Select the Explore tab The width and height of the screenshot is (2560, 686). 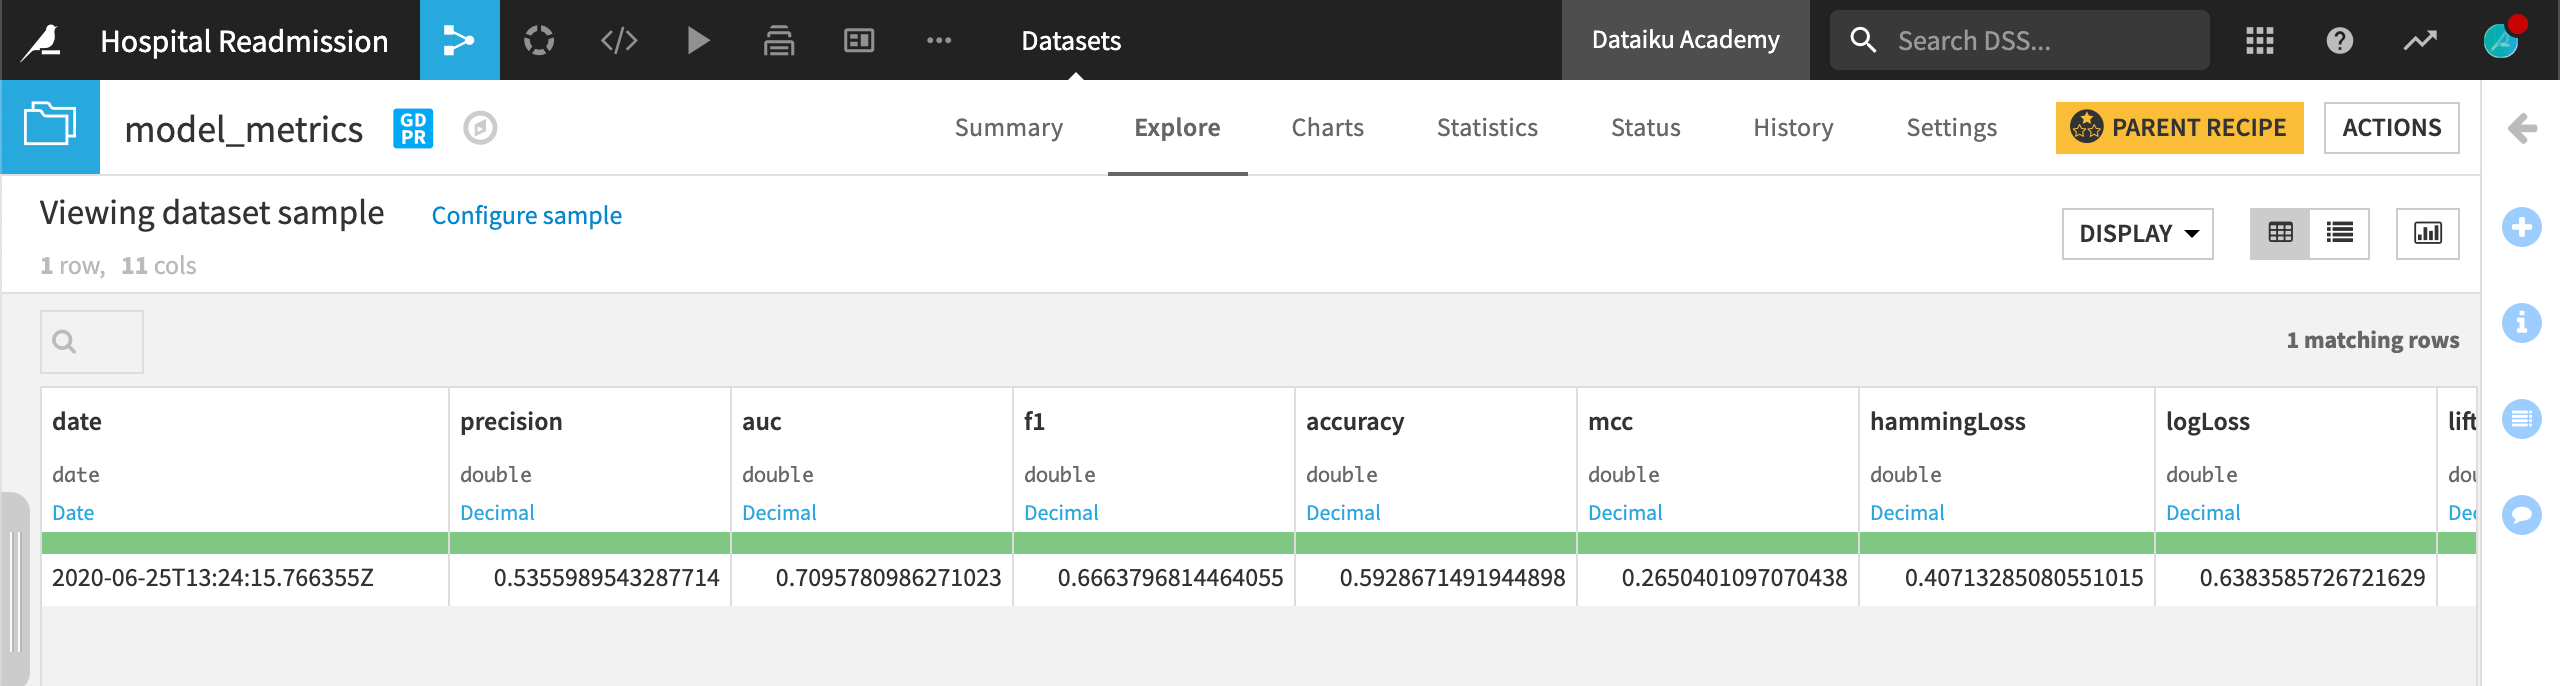pyautogui.click(x=1177, y=128)
